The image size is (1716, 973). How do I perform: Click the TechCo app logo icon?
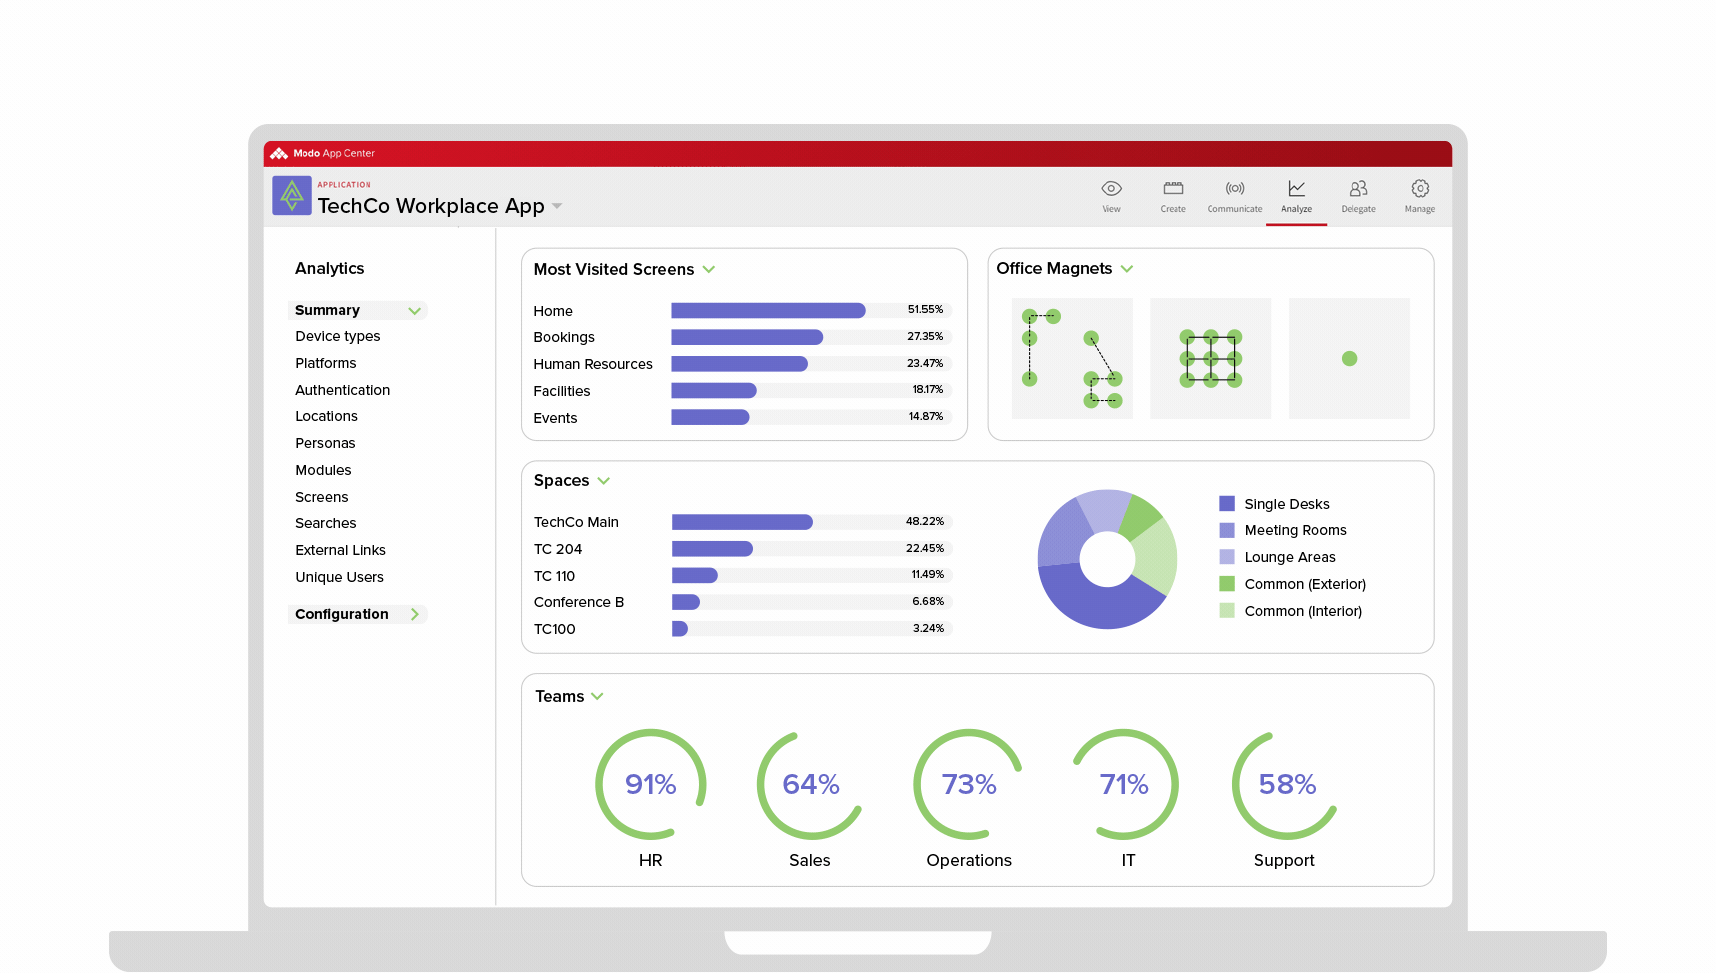pos(291,196)
